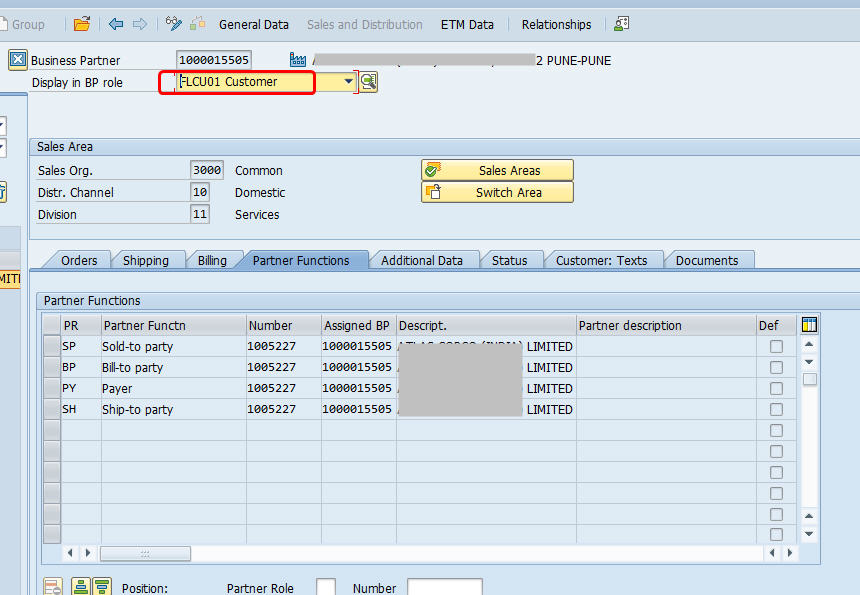Open General Data view
The width and height of the screenshot is (860, 595).
click(x=253, y=25)
